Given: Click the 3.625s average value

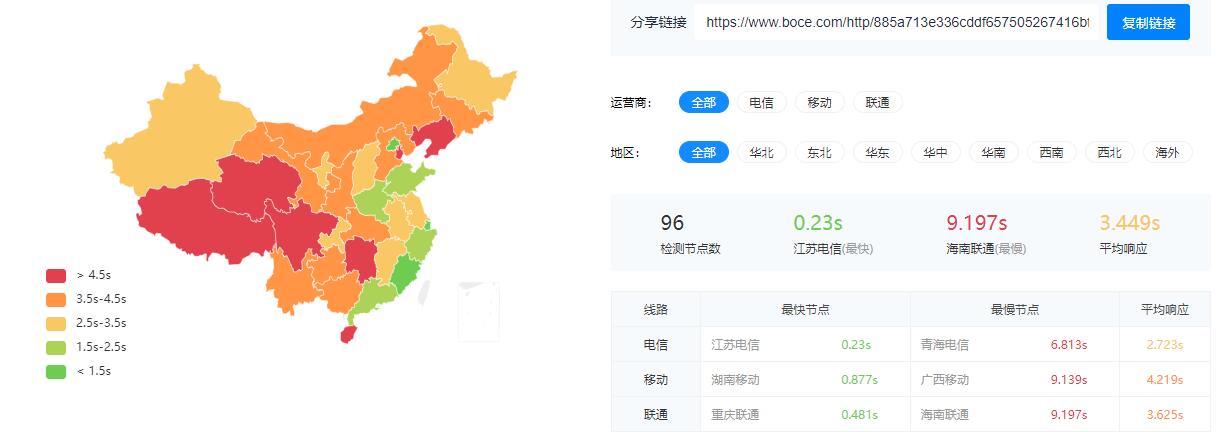Looking at the screenshot, I should point(1165,414).
